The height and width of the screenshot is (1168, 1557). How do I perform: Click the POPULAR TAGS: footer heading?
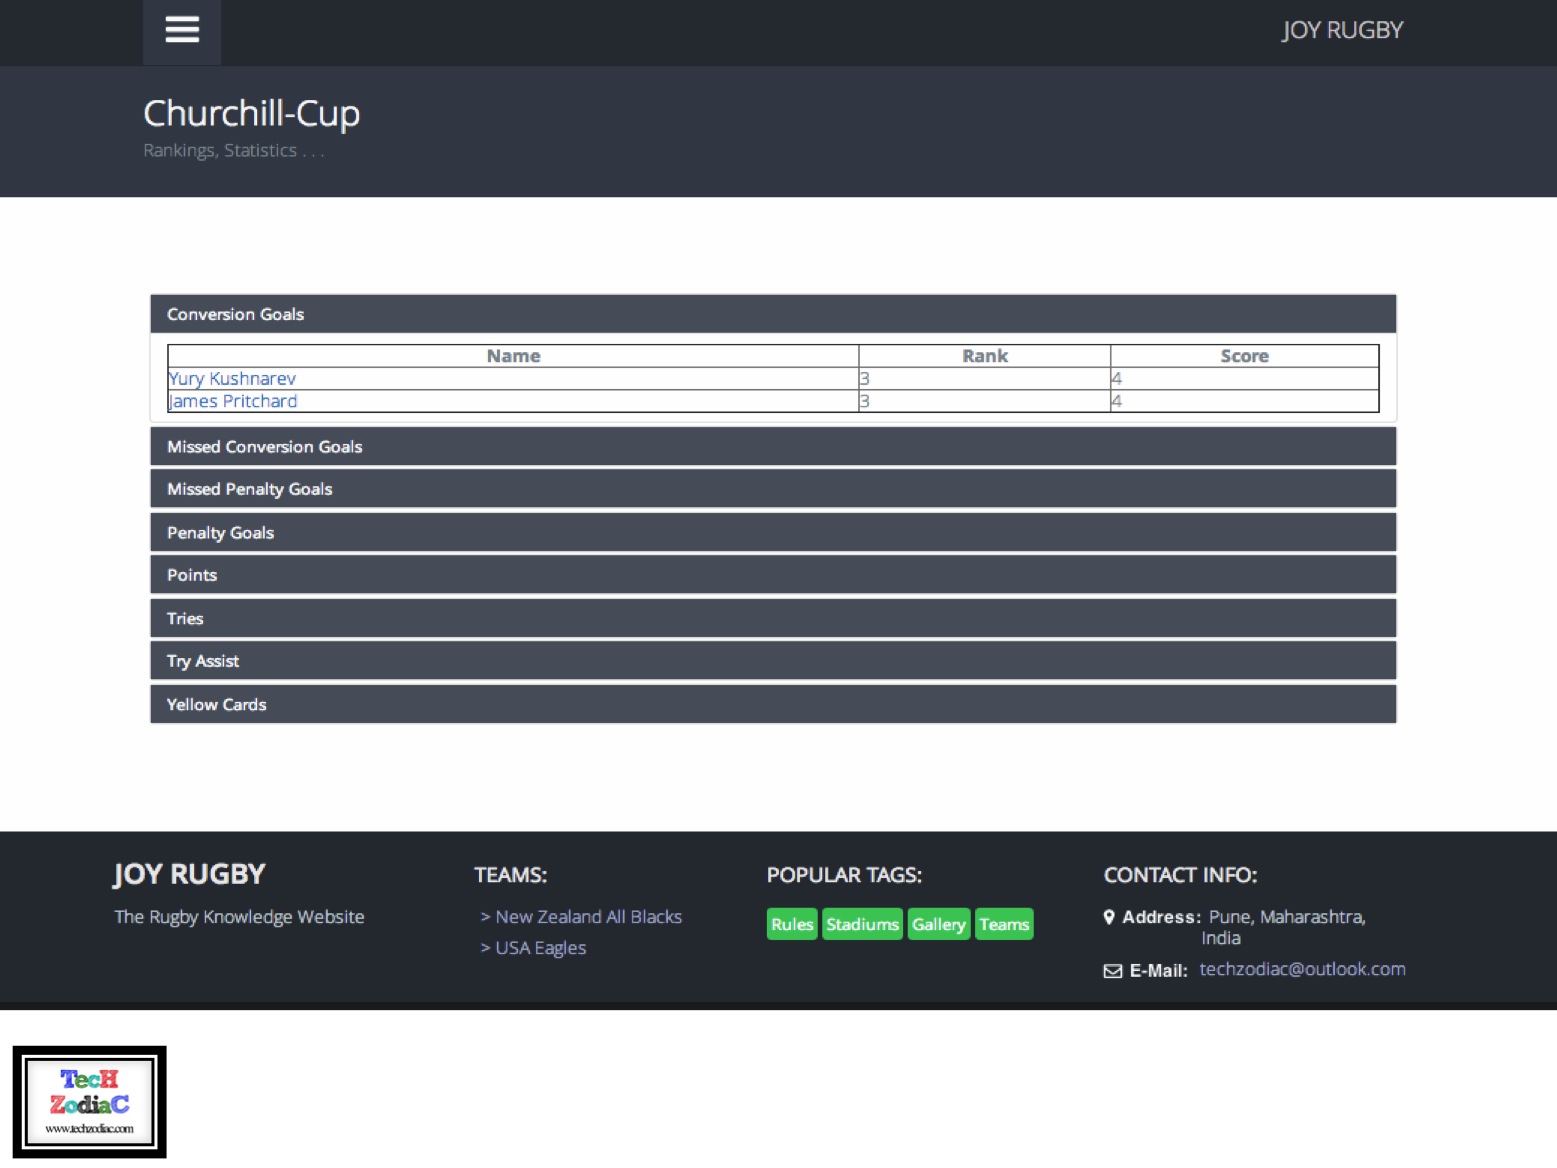tap(844, 875)
